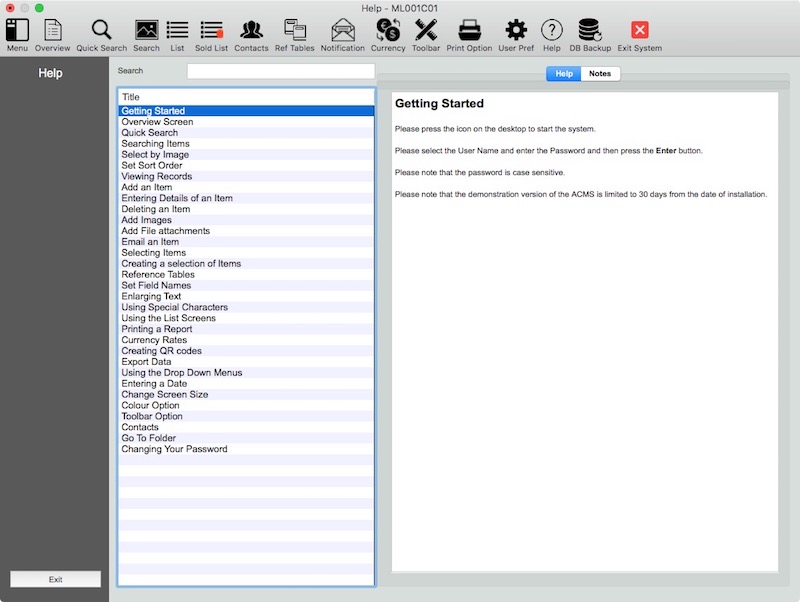800x602 pixels.
Task: Open the Overview toolbar icon
Action: pyautogui.click(x=52, y=30)
